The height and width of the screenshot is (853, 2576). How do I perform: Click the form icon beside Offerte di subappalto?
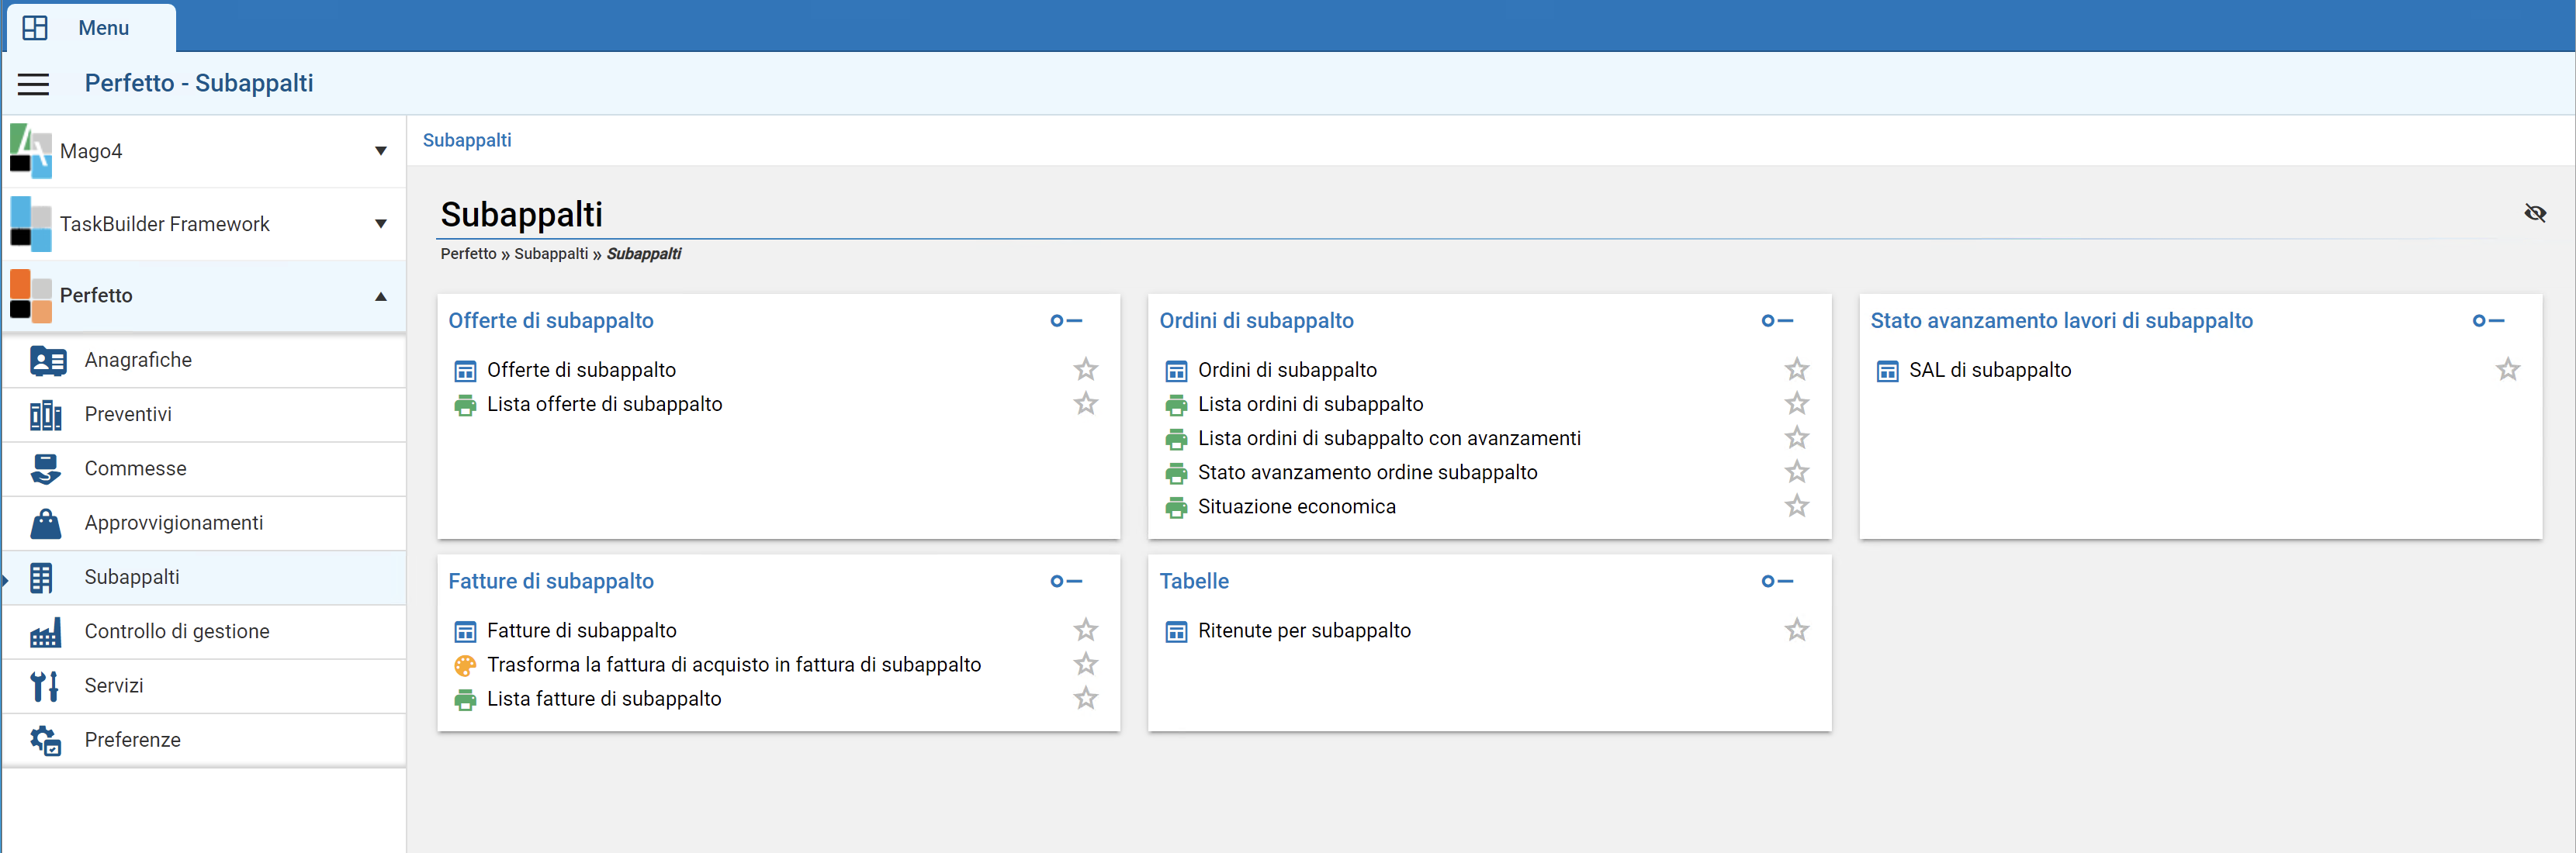coord(465,371)
